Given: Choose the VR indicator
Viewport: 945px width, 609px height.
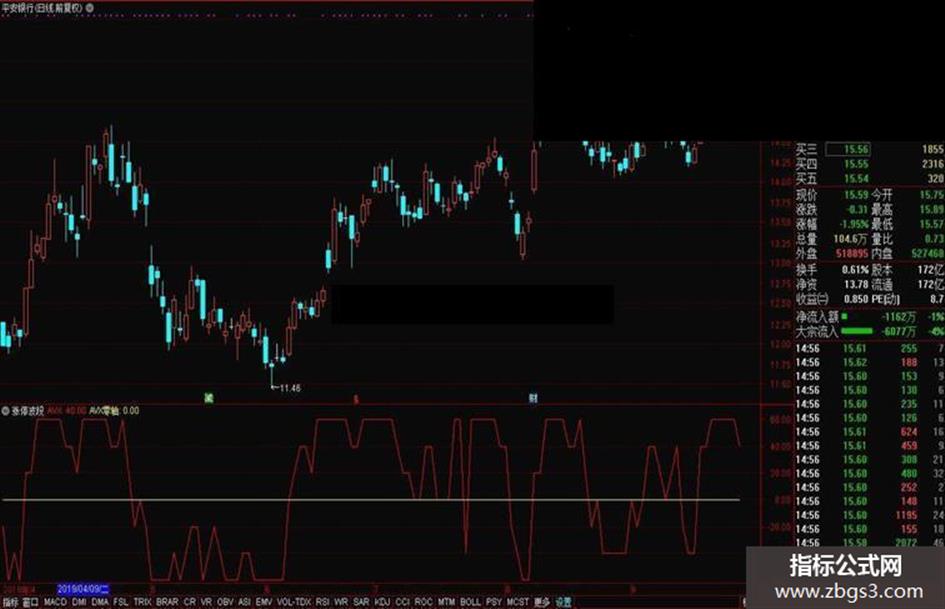Looking at the screenshot, I should click(206, 602).
